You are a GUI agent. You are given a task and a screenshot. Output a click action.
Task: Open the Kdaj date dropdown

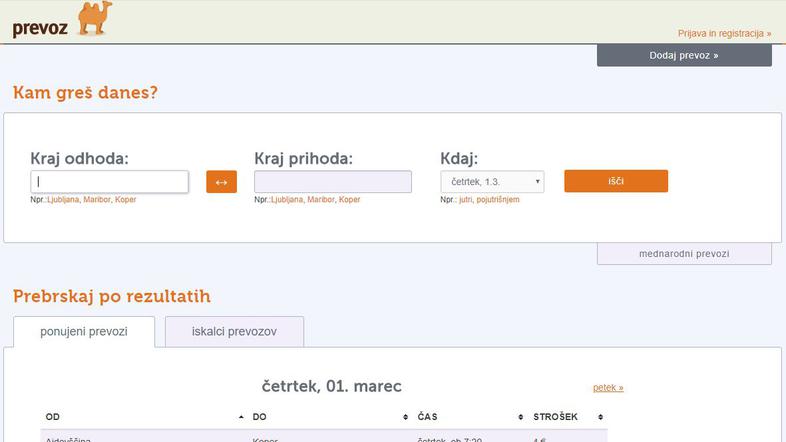(492, 182)
